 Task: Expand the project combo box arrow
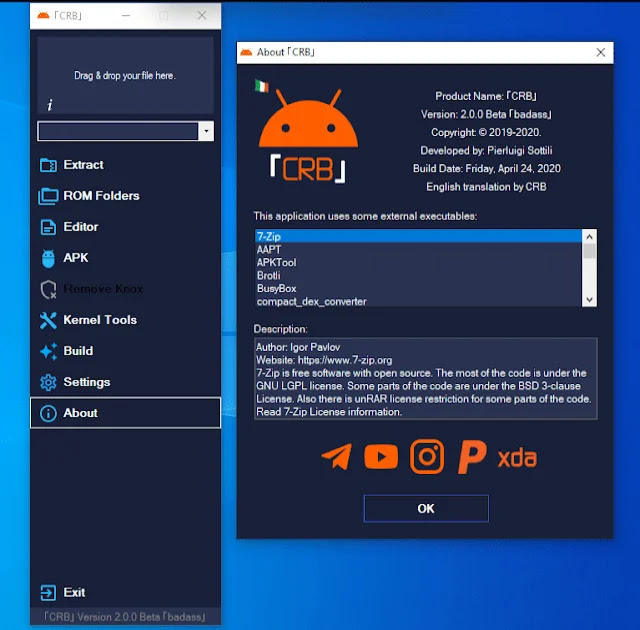(206, 131)
